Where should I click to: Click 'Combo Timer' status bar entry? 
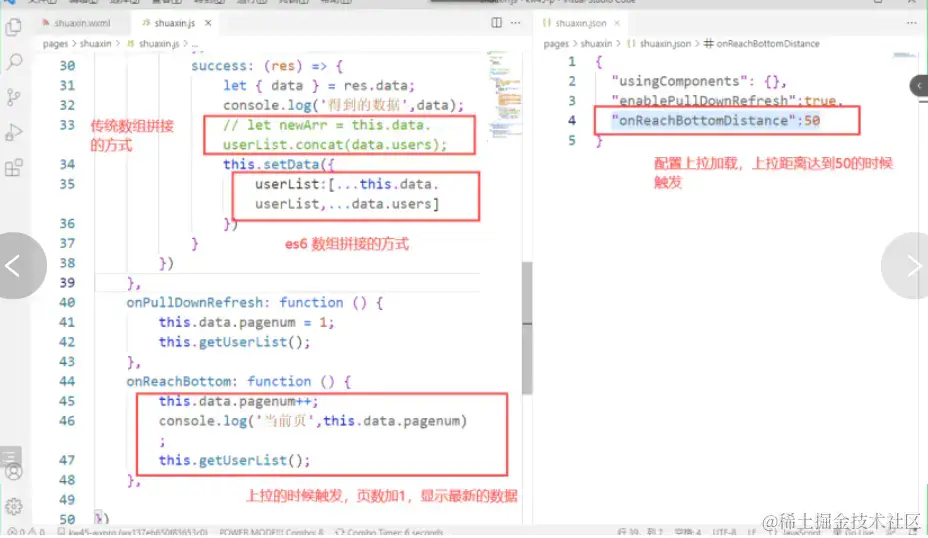pyautogui.click(x=389, y=531)
